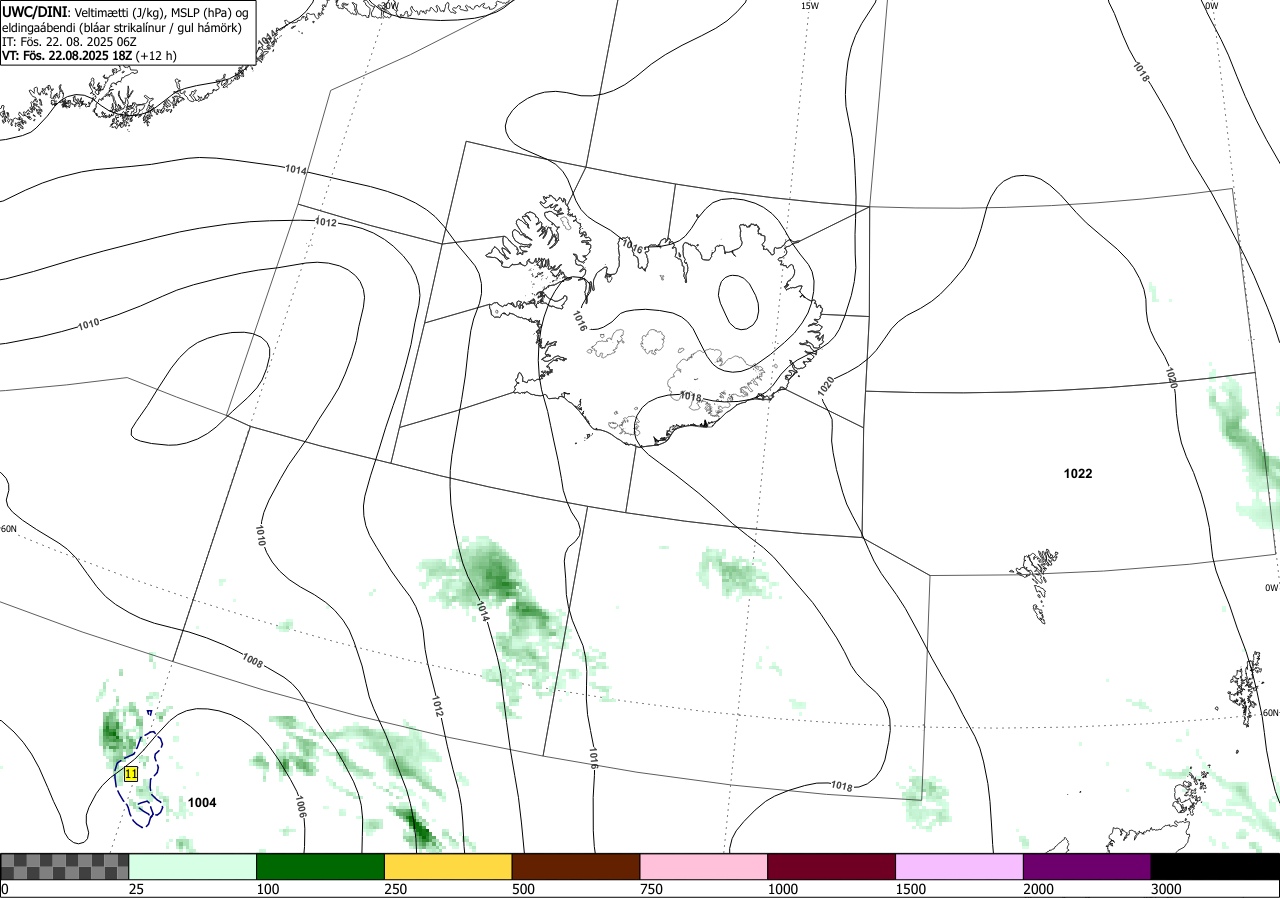Click the 30W longitude label

(389, 5)
